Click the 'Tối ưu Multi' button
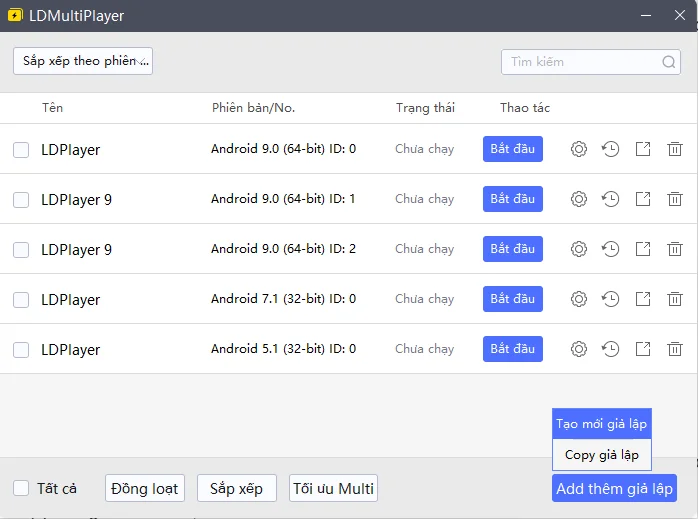Image resolution: width=698 pixels, height=519 pixels. 333,488
